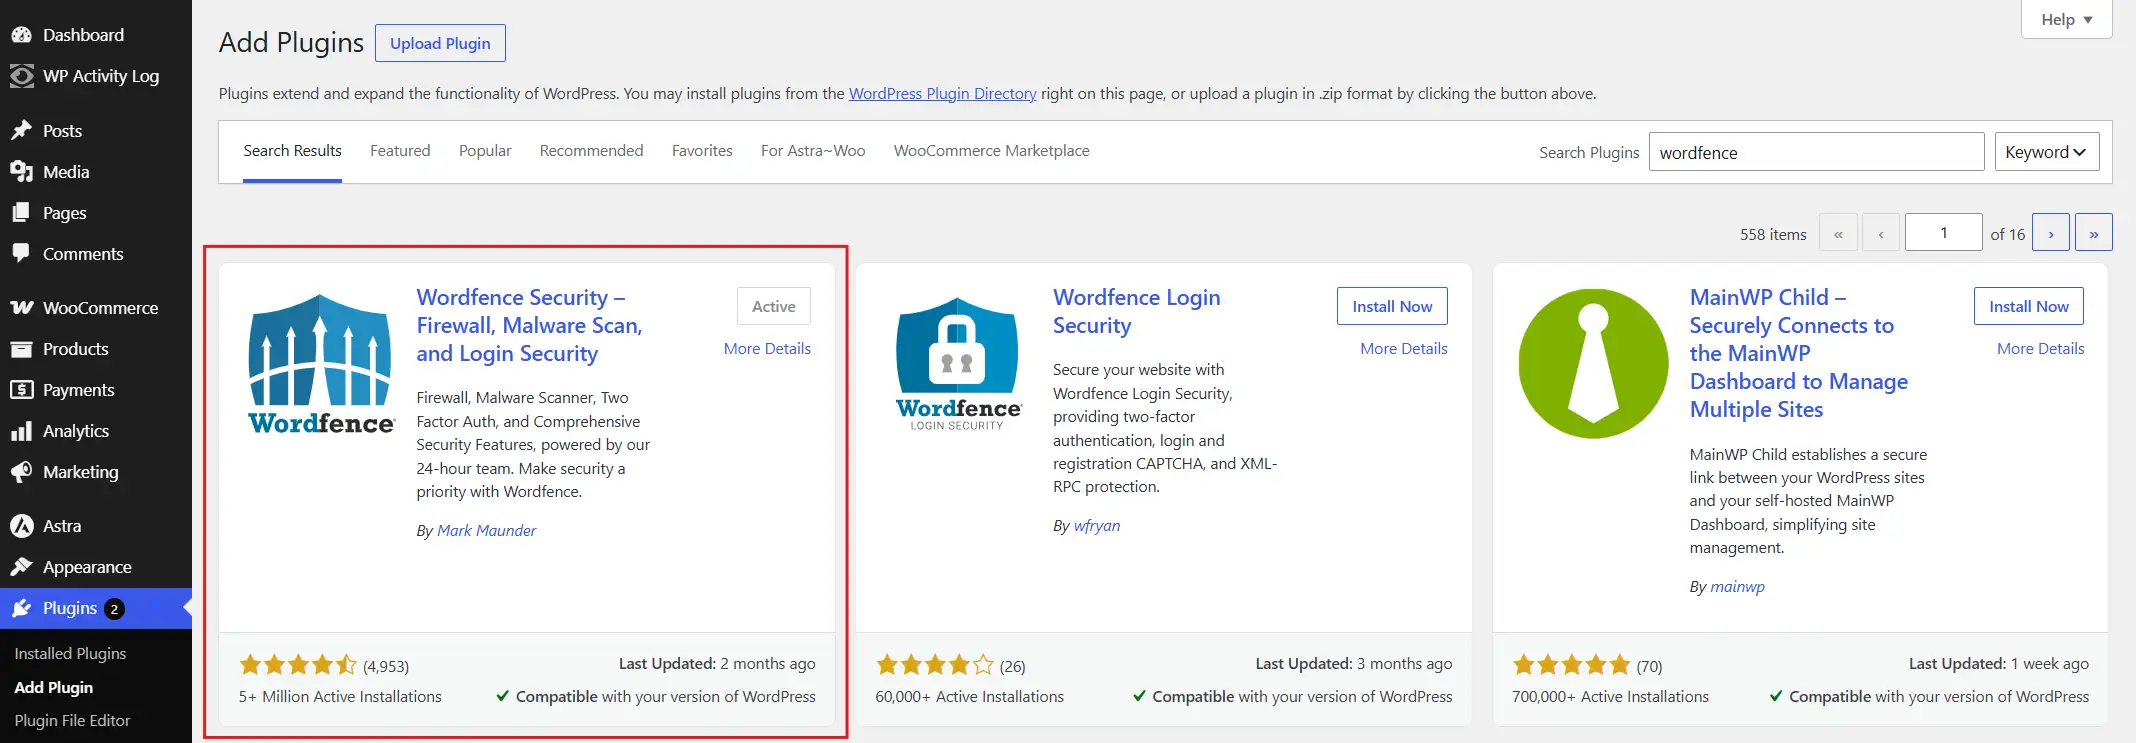Open author mainwp's link

pos(1737,587)
